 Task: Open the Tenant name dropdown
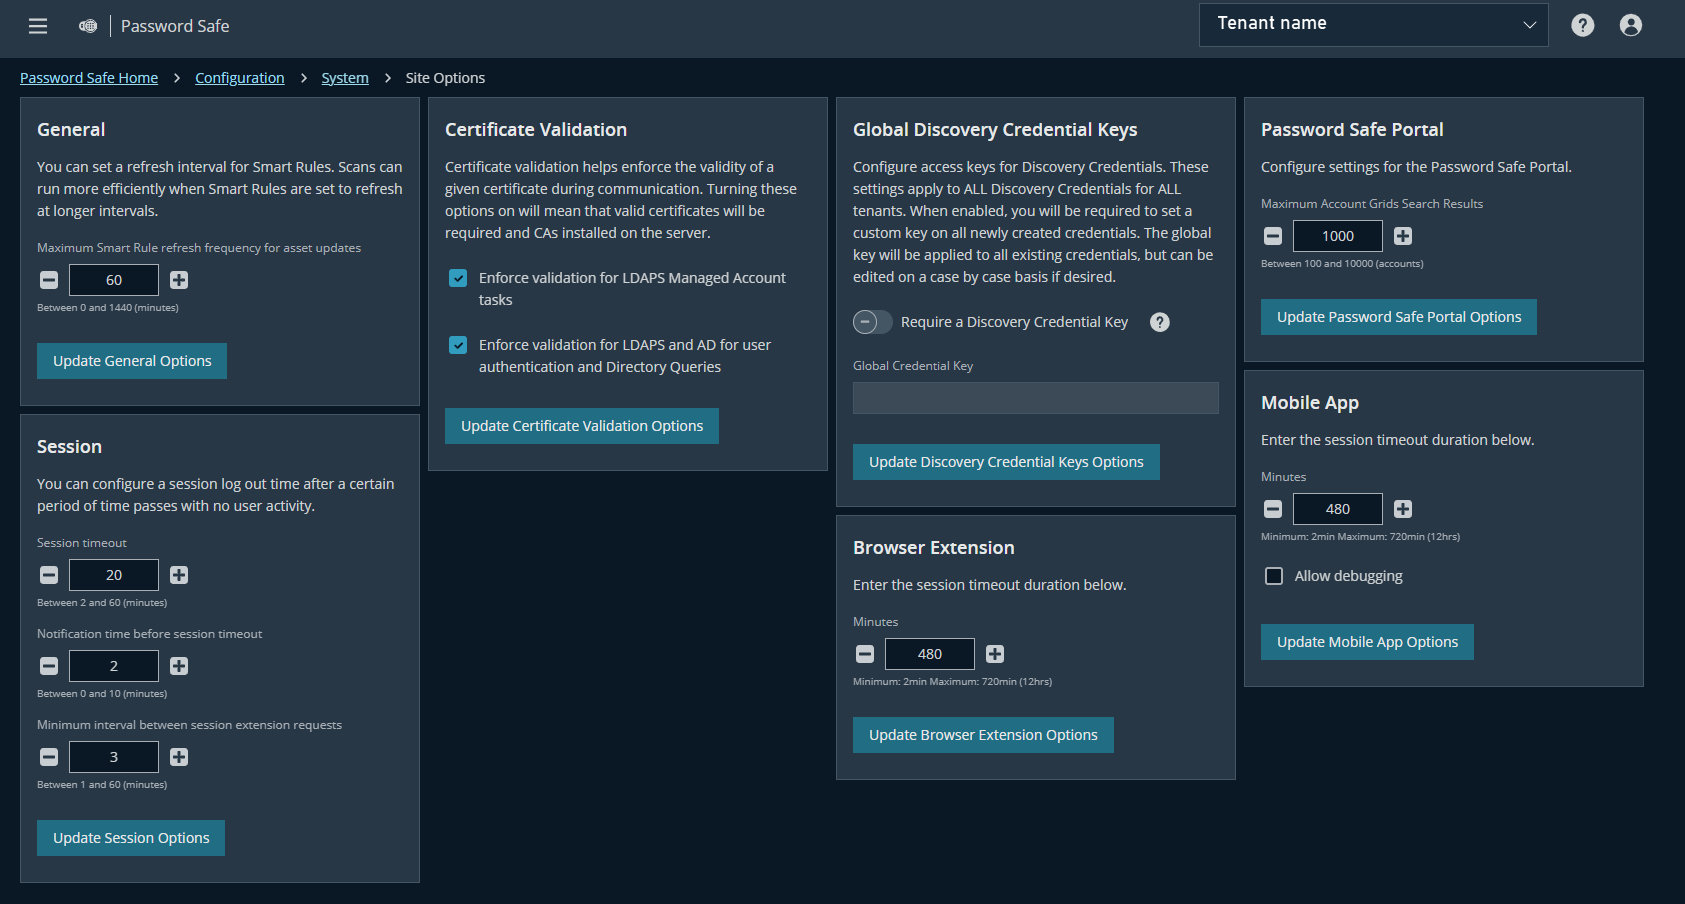tap(1373, 24)
